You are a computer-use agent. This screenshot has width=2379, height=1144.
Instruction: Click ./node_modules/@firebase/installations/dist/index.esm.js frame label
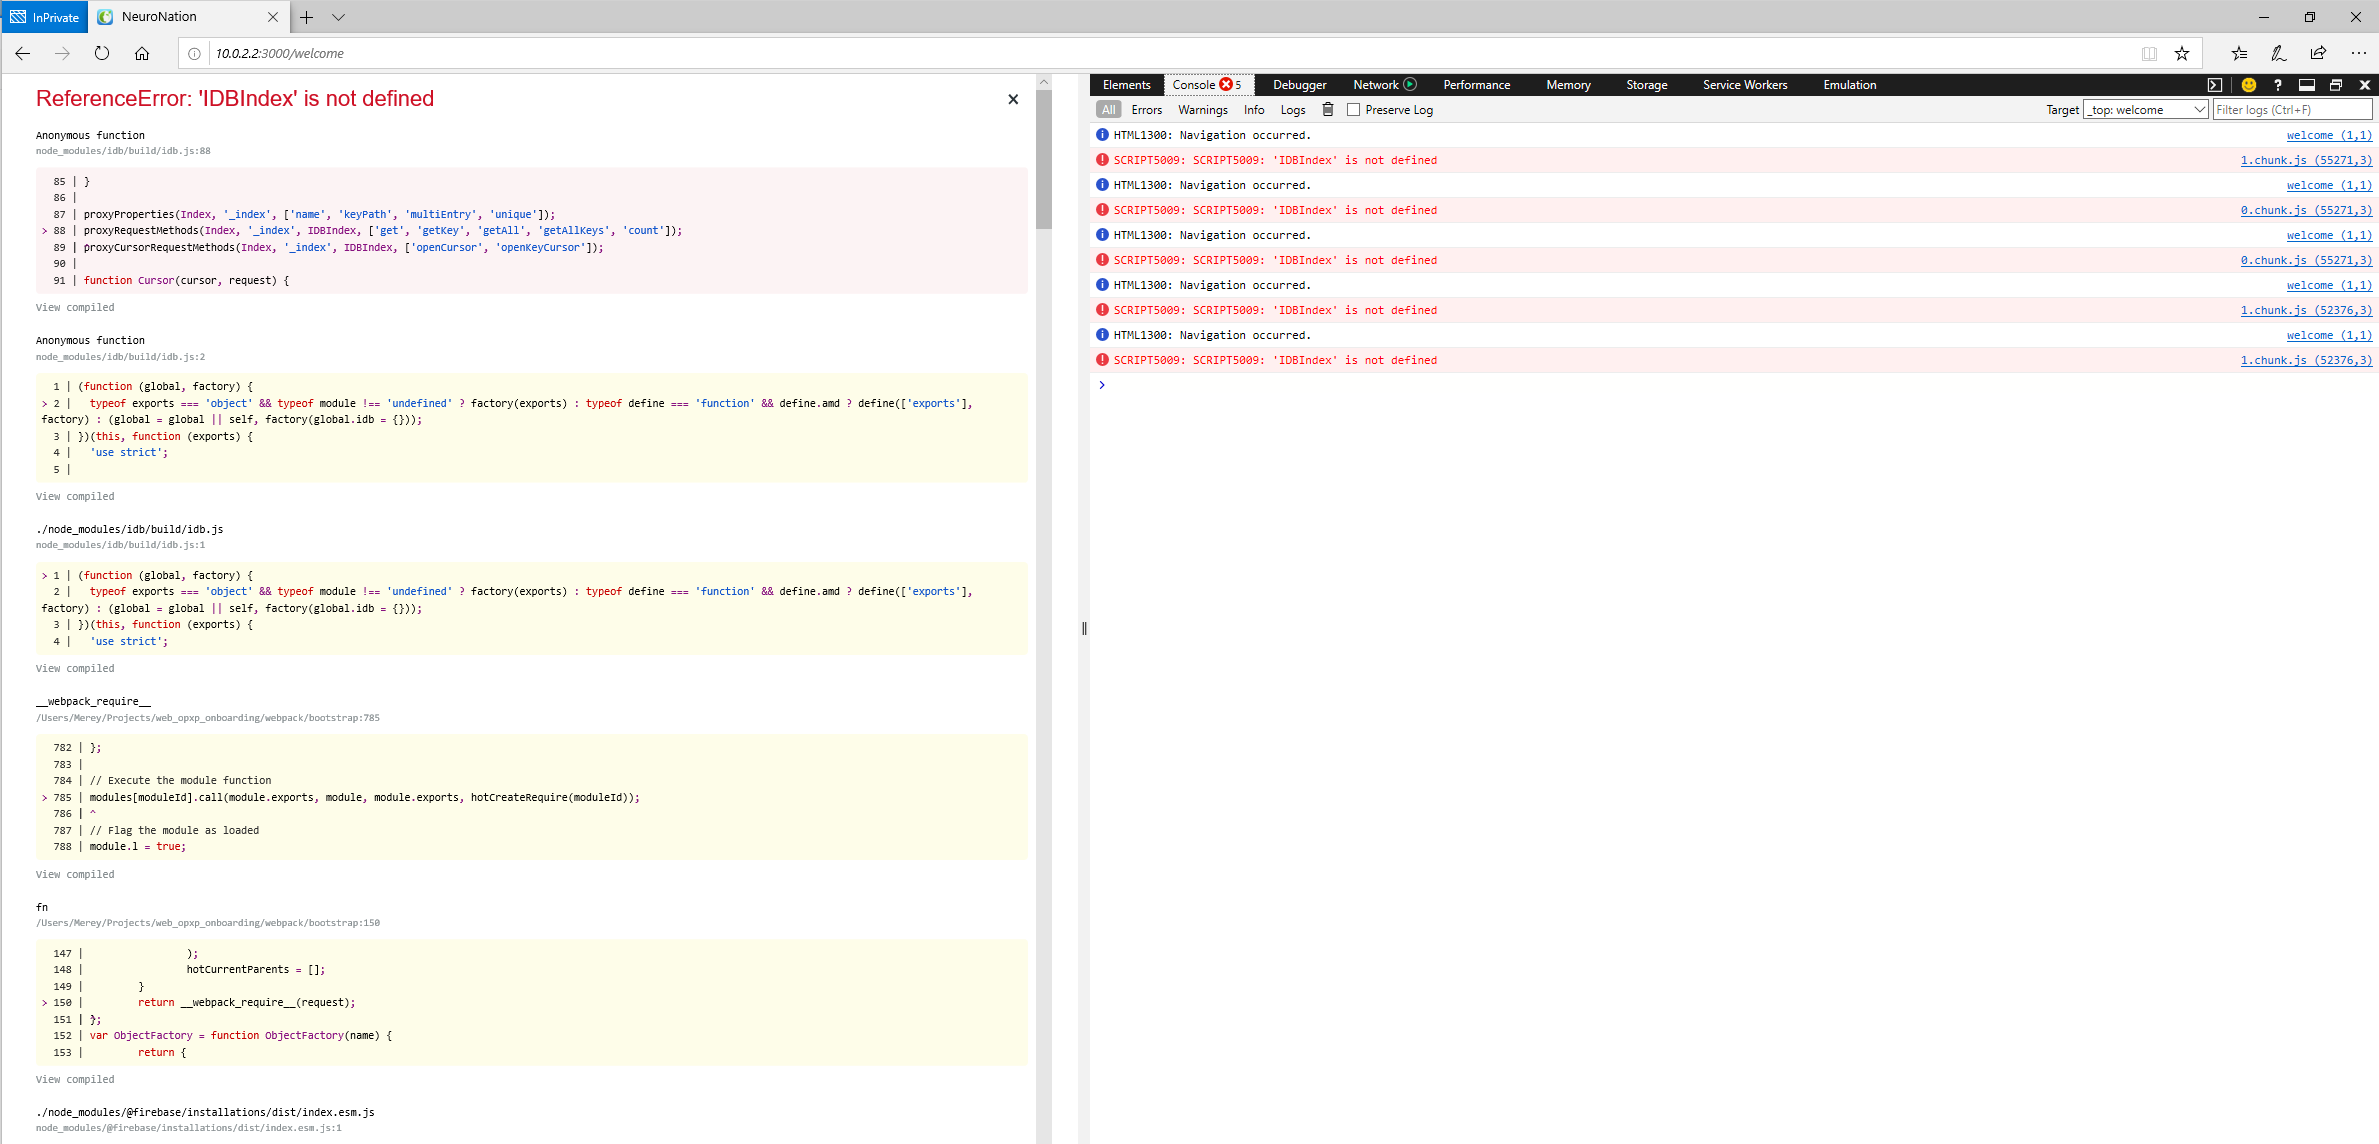(x=205, y=1113)
